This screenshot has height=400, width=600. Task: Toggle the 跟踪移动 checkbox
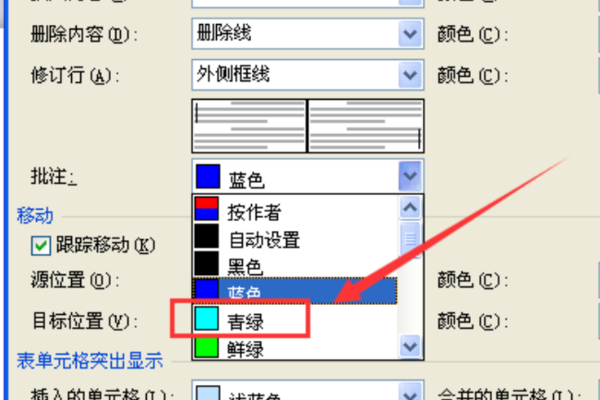click(x=41, y=245)
